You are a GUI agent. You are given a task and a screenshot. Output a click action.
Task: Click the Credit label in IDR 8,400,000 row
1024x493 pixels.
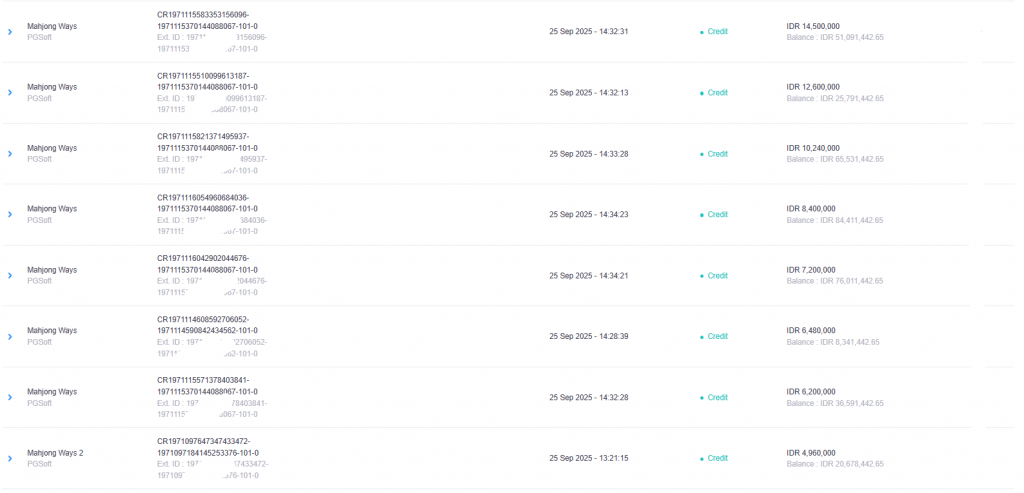(x=717, y=214)
